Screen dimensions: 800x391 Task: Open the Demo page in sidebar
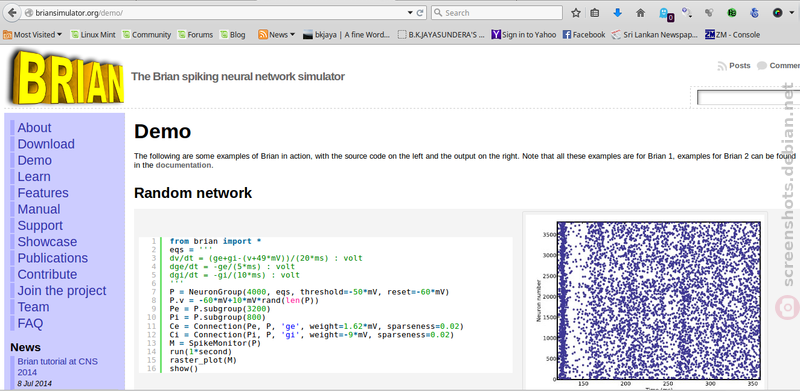(34, 160)
